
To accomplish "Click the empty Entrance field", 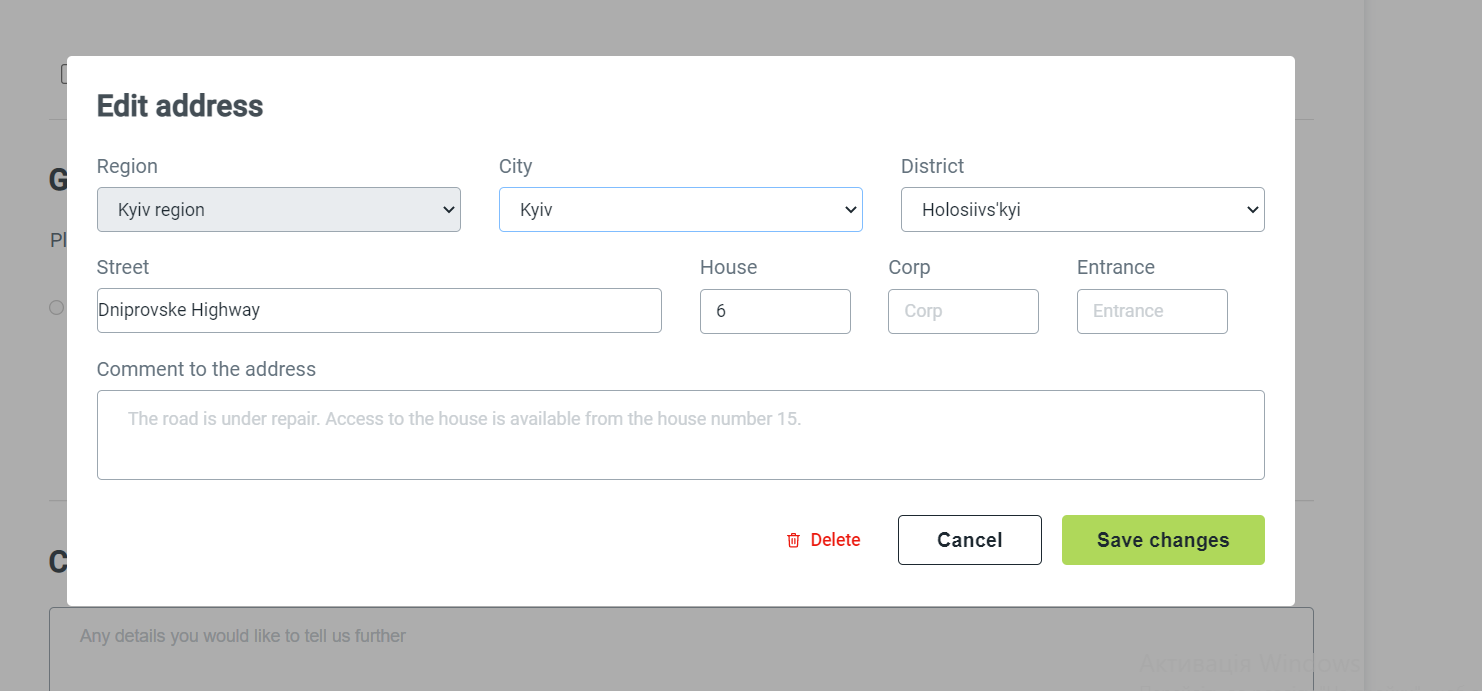I will pos(1152,311).
